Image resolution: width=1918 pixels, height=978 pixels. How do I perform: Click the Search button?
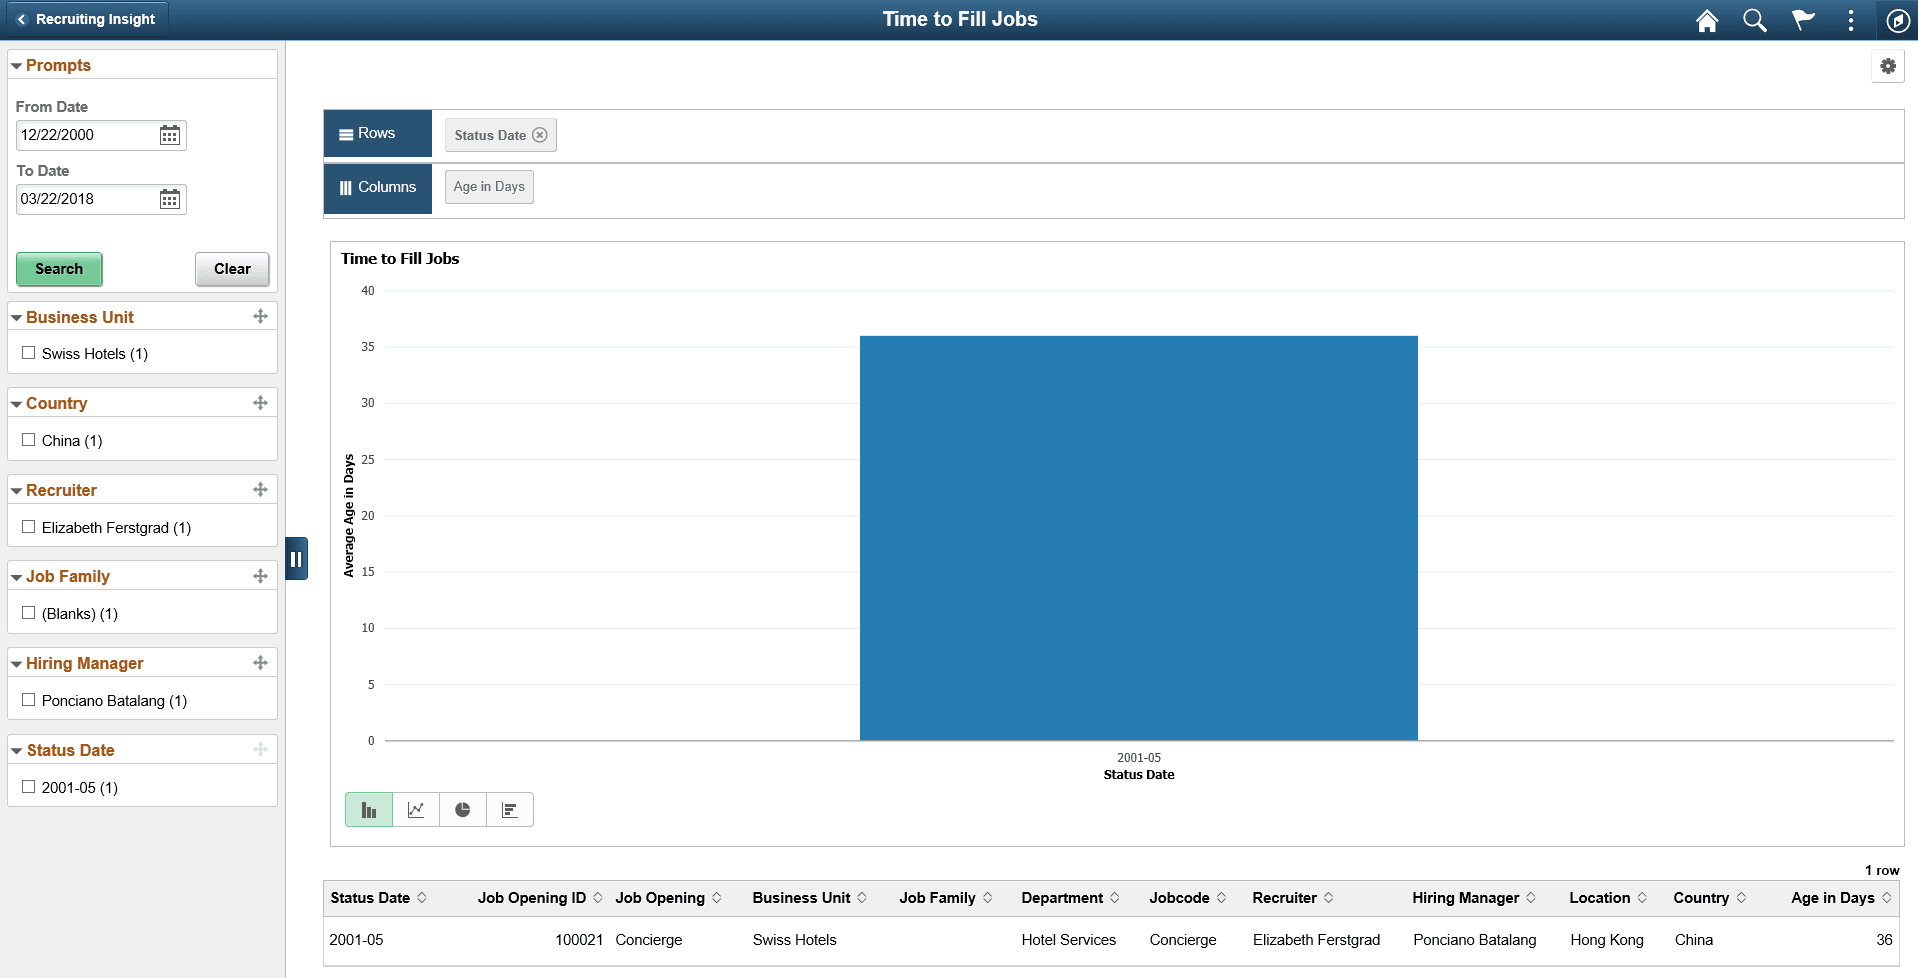[59, 269]
